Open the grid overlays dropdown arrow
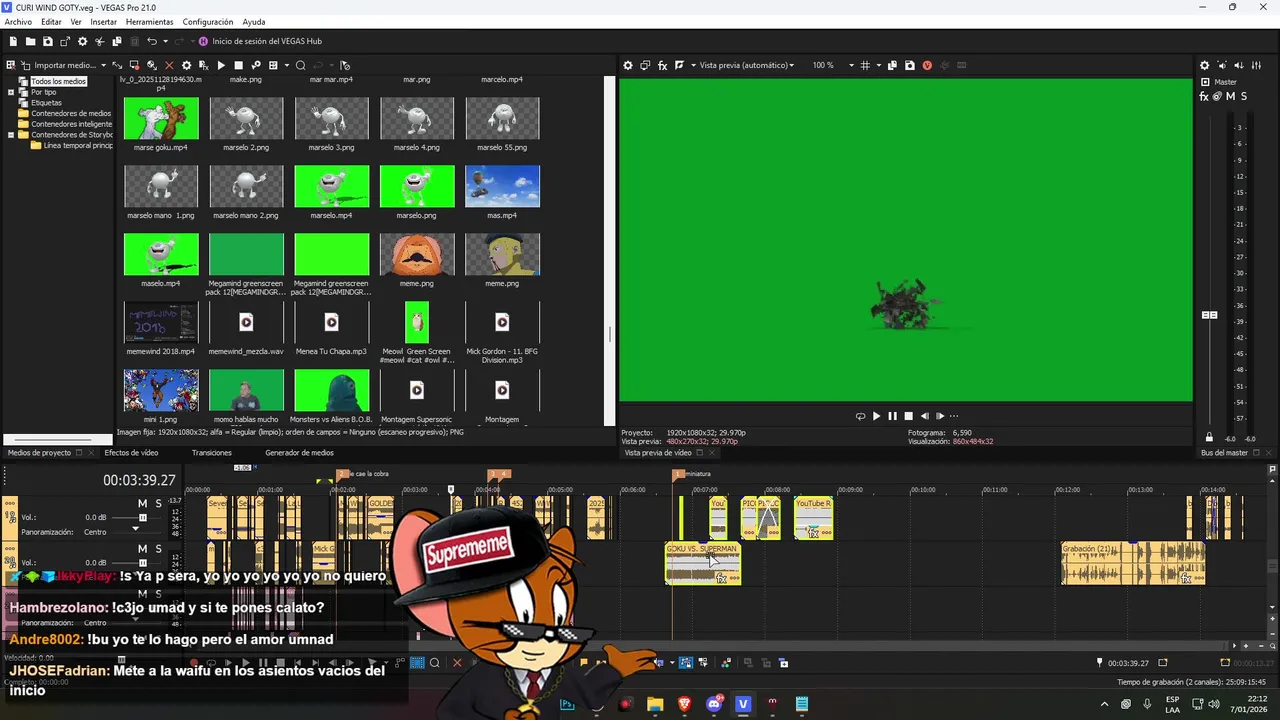Screen dimensions: 1280x720 point(879,65)
